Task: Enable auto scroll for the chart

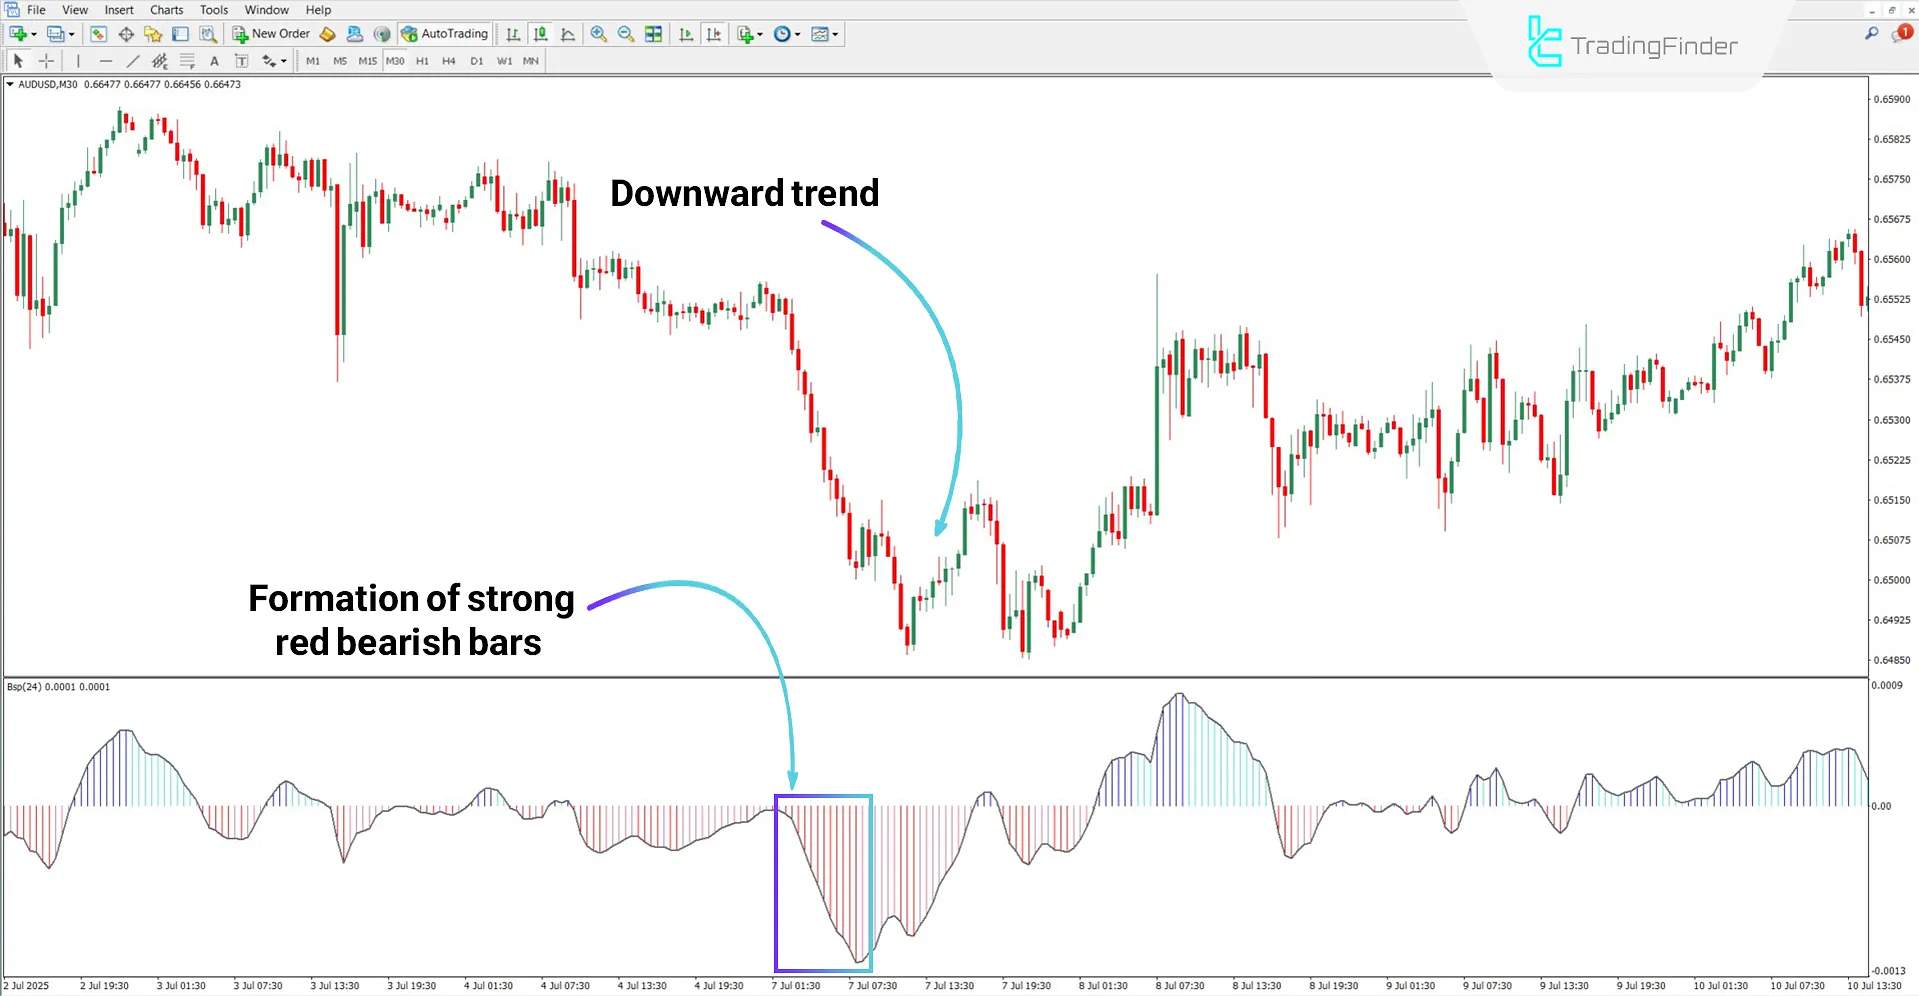Action: [686, 33]
